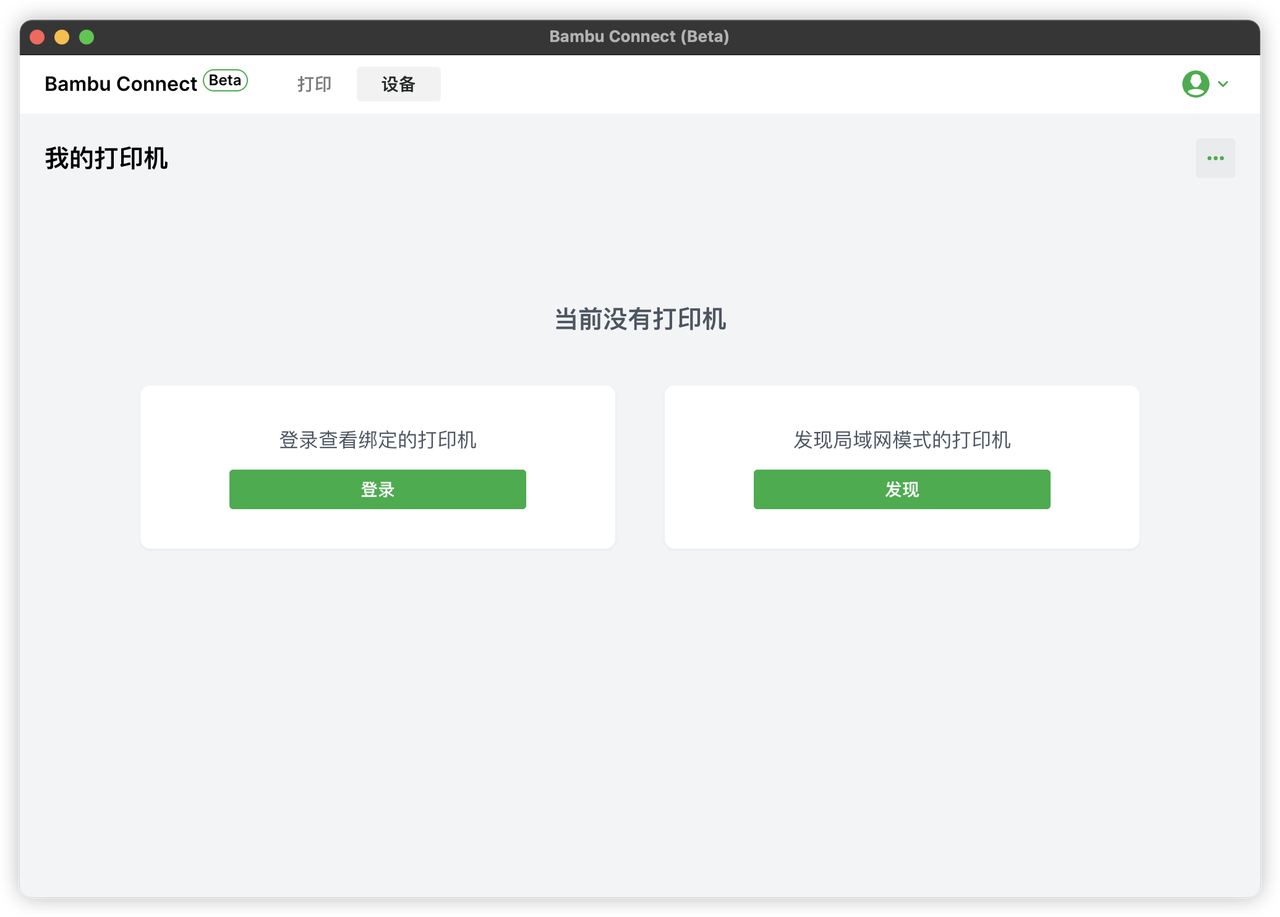The image size is (1280, 917).
Task: Click the green 登录 button
Action: [377, 490]
